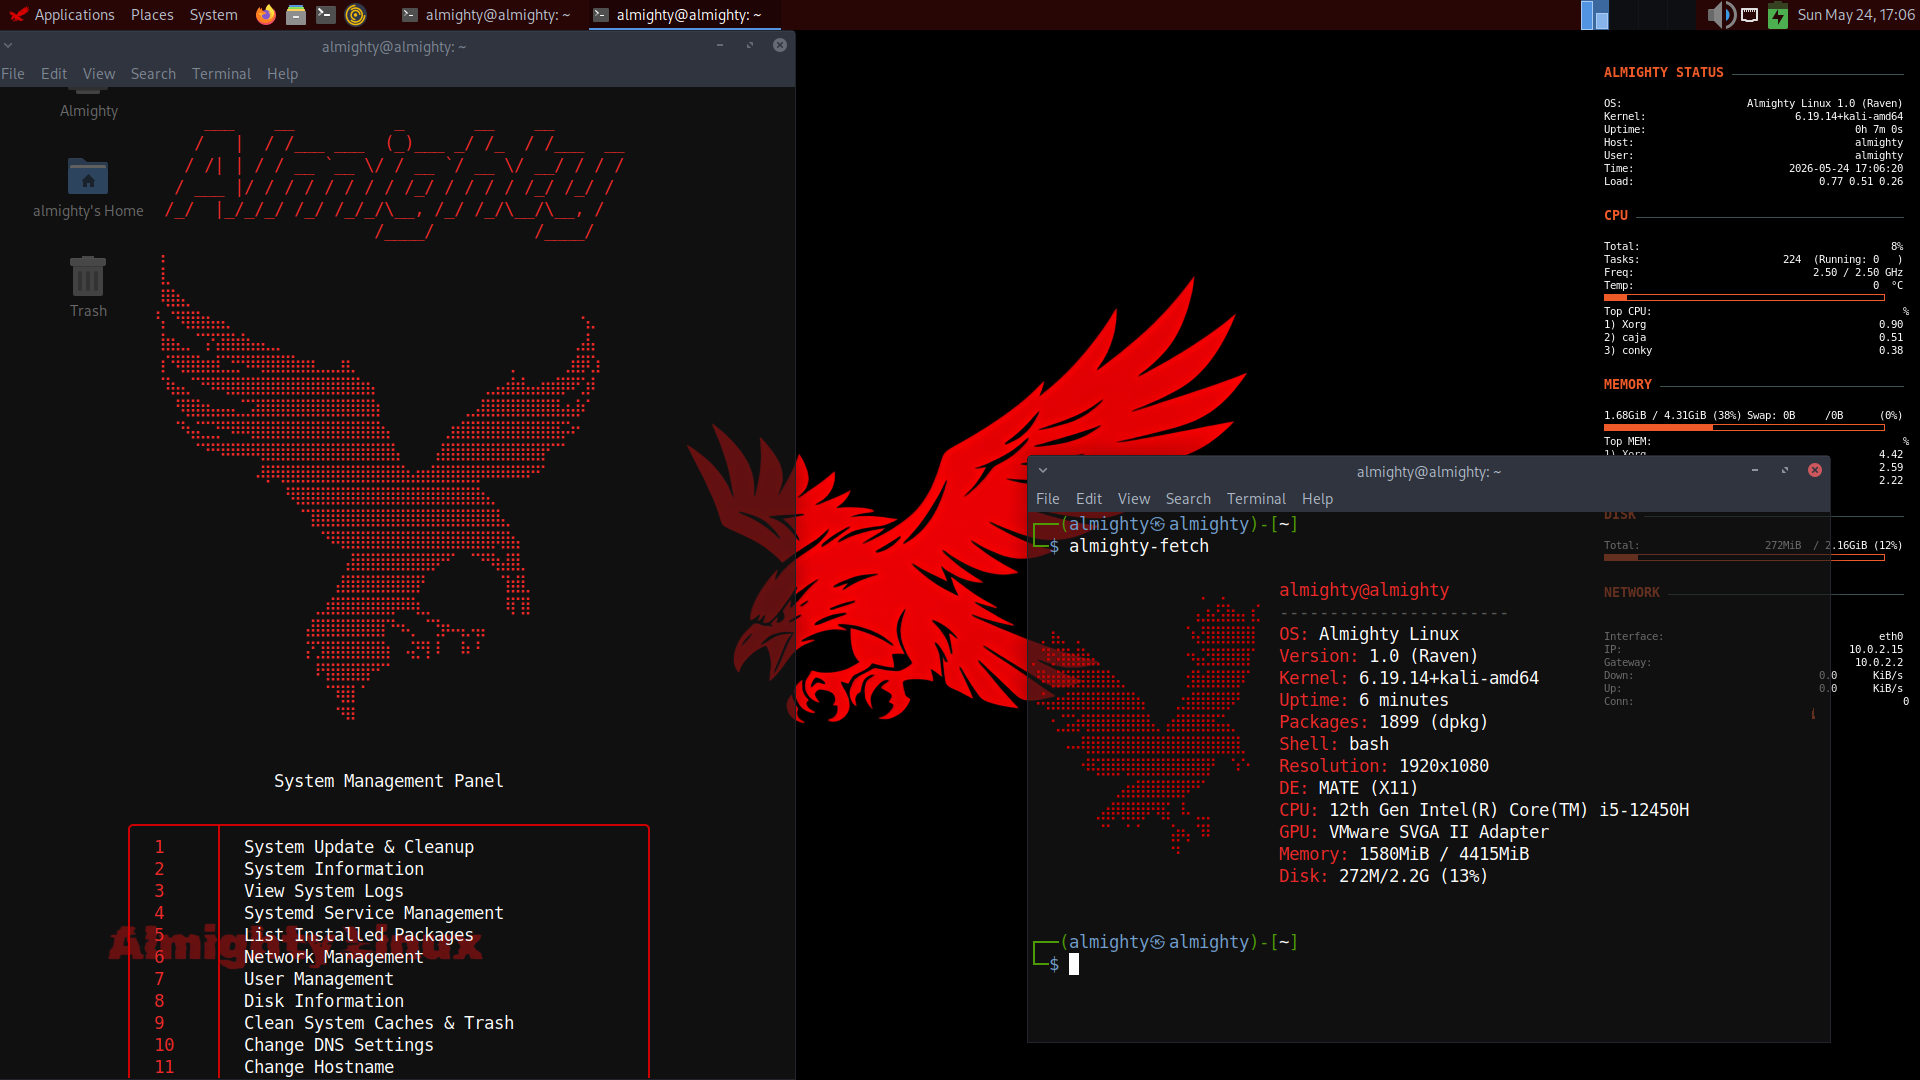Open the panel clock Sun May 24

tap(1856, 14)
